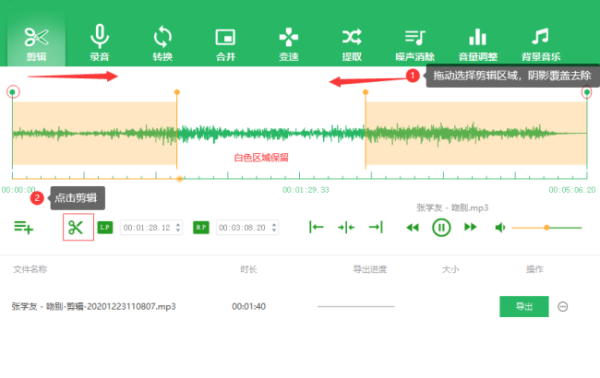This screenshot has width=600, height=378.
Task: Click the RP right point button
Action: (x=201, y=227)
